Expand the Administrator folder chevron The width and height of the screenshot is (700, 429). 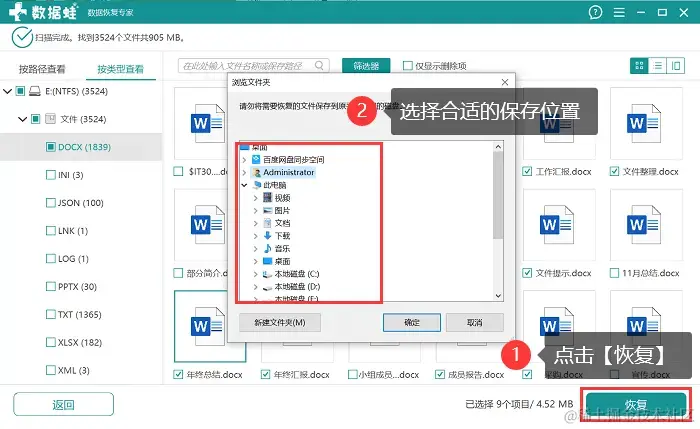[244, 172]
